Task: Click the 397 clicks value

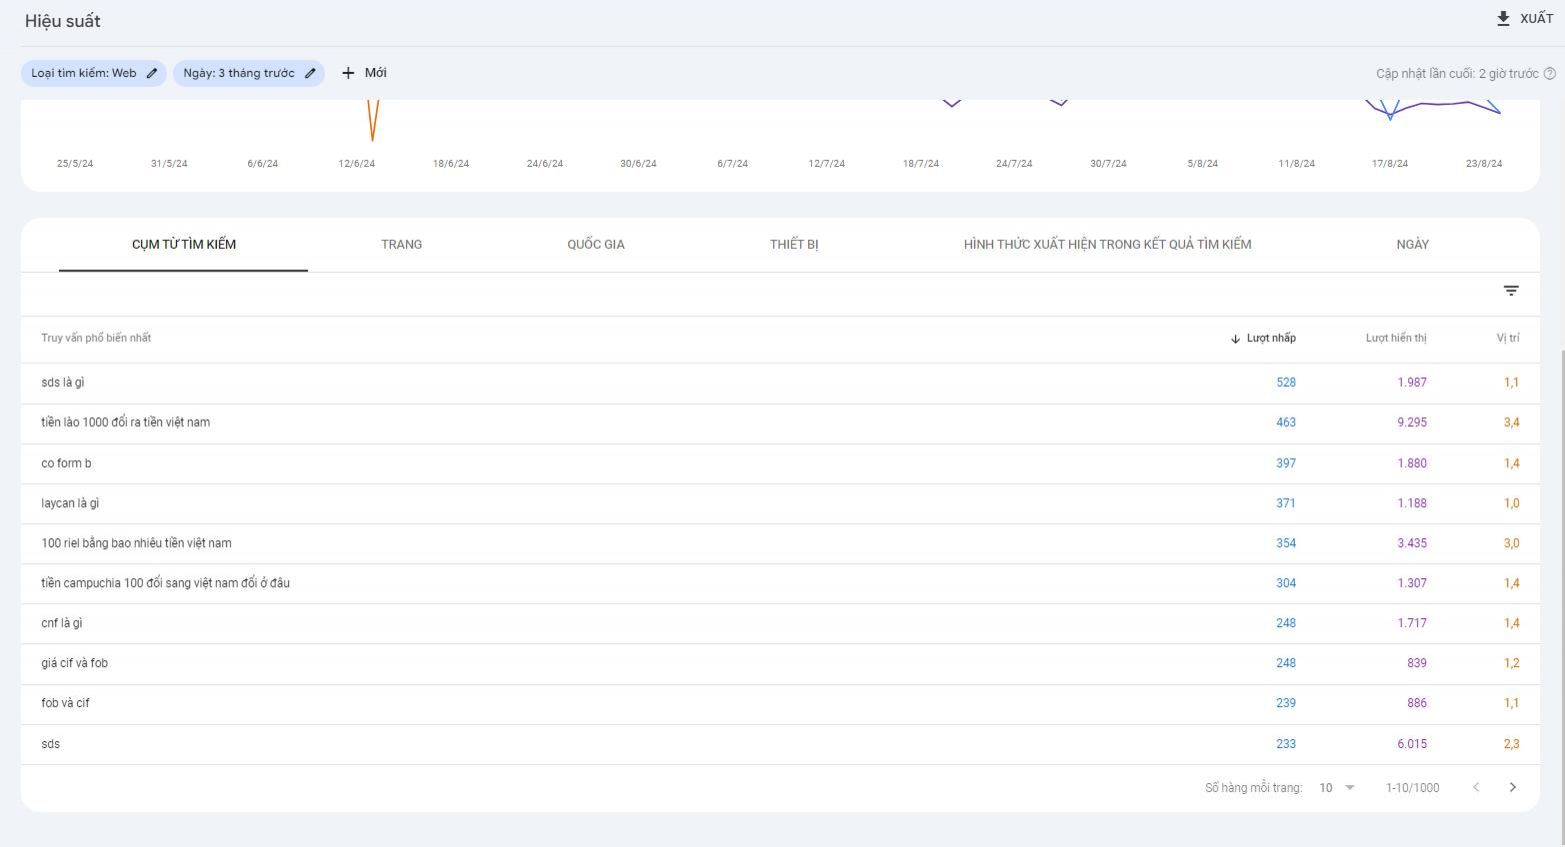Action: (x=1286, y=464)
